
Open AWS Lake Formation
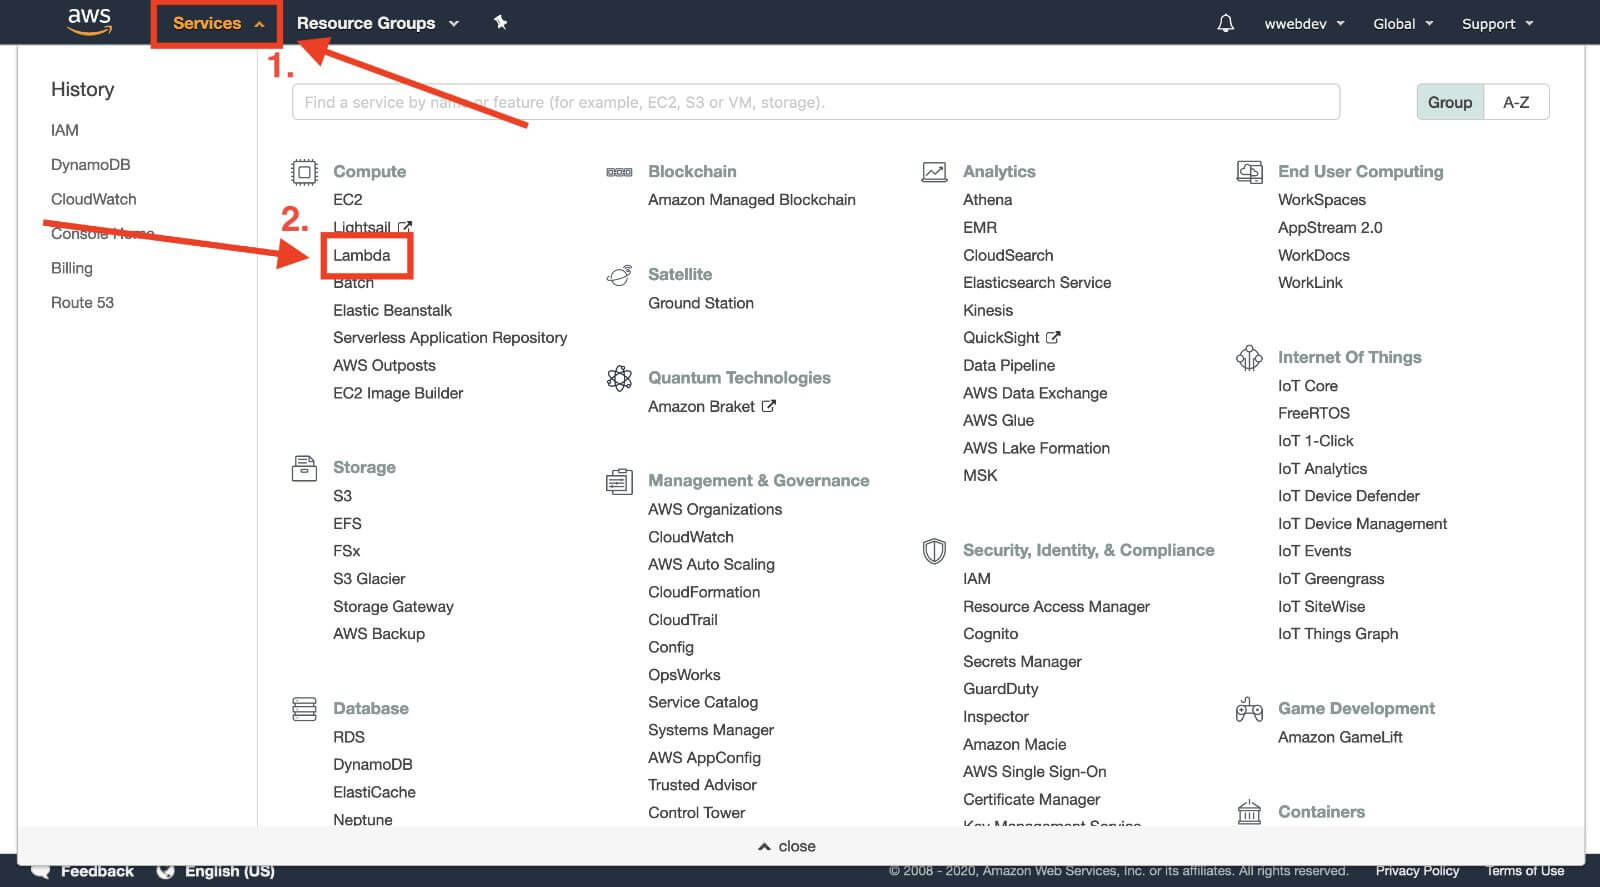pyautogui.click(x=1037, y=448)
